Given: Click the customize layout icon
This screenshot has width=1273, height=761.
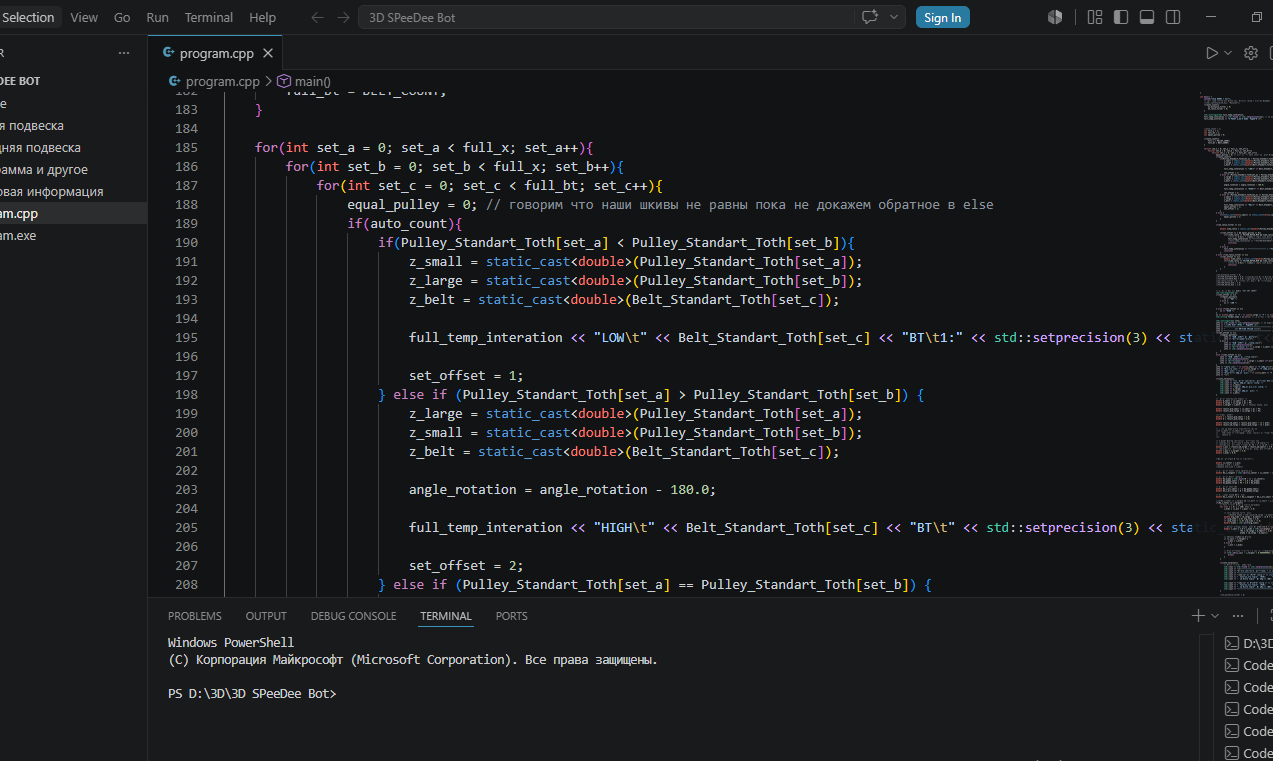Looking at the screenshot, I should click(x=1095, y=17).
